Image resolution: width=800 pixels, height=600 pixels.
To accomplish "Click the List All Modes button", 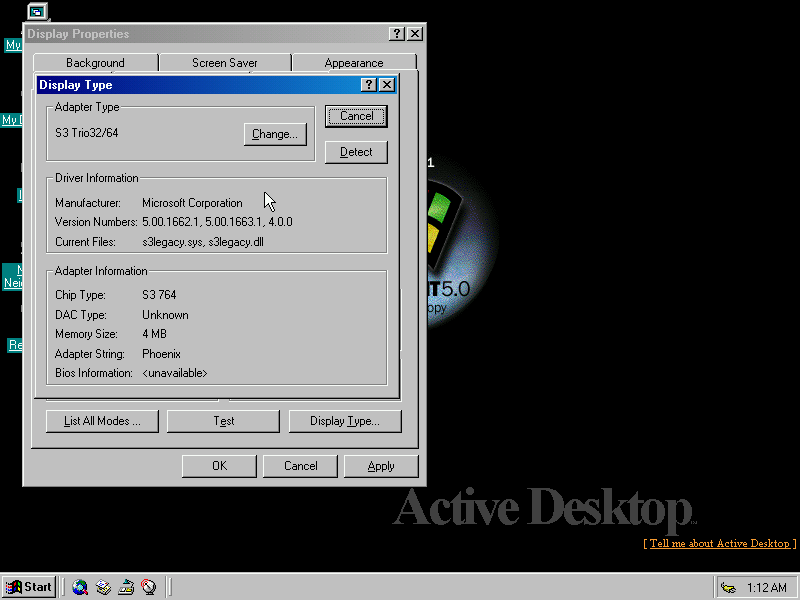I will click(x=101, y=421).
